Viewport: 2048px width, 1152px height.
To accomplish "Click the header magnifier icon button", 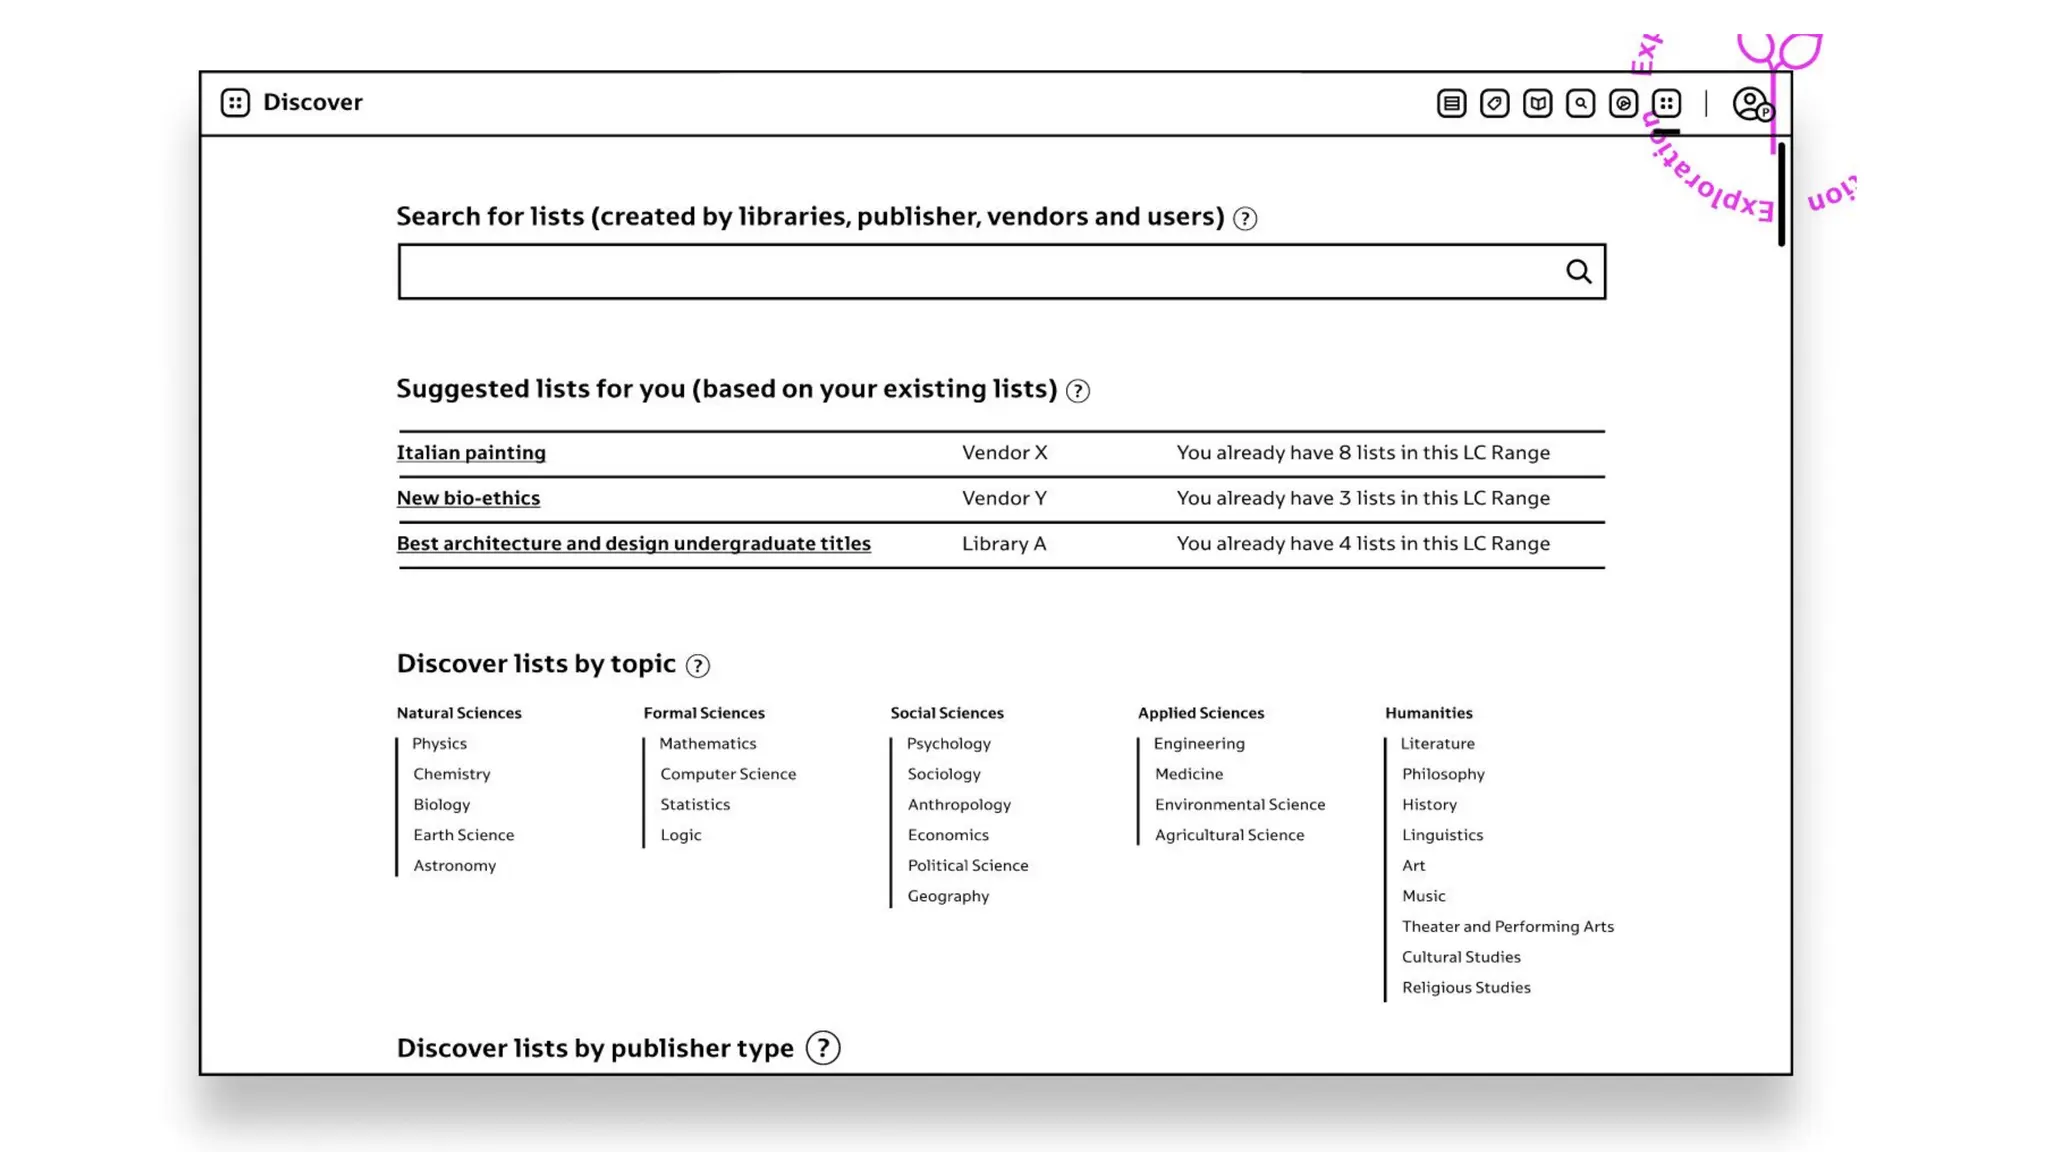I will [x=1580, y=103].
